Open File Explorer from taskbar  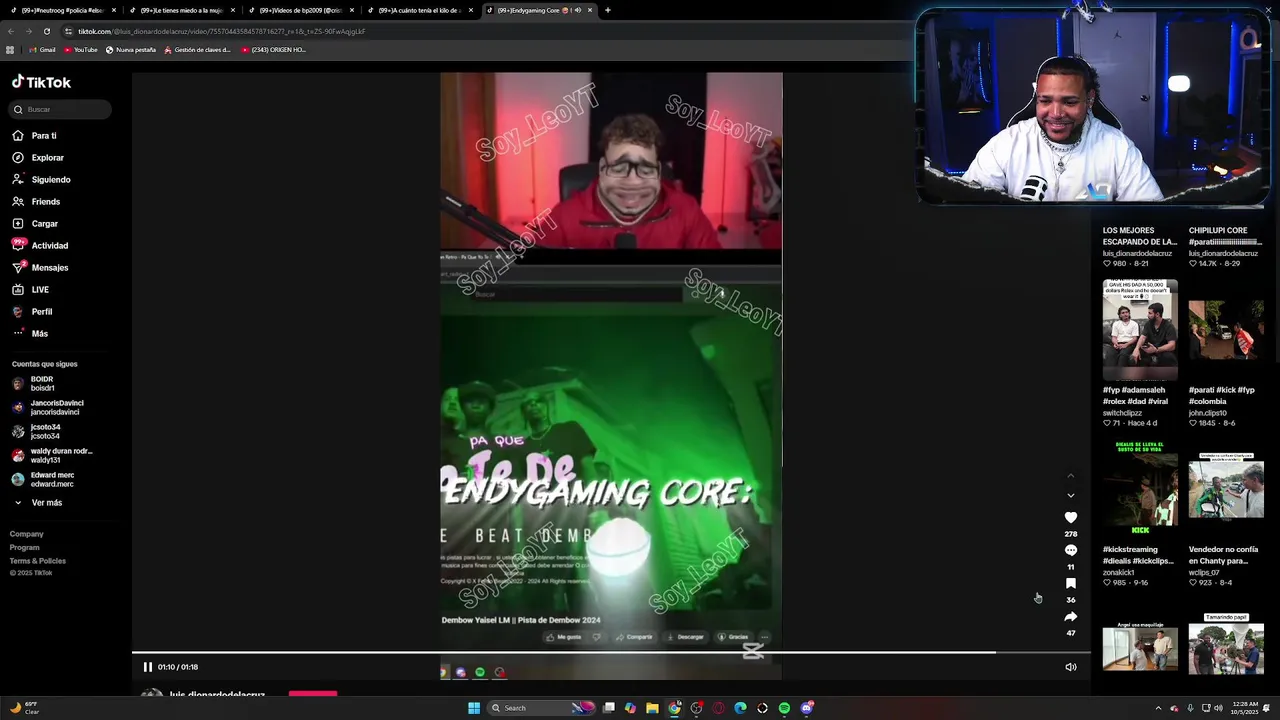tap(652, 708)
